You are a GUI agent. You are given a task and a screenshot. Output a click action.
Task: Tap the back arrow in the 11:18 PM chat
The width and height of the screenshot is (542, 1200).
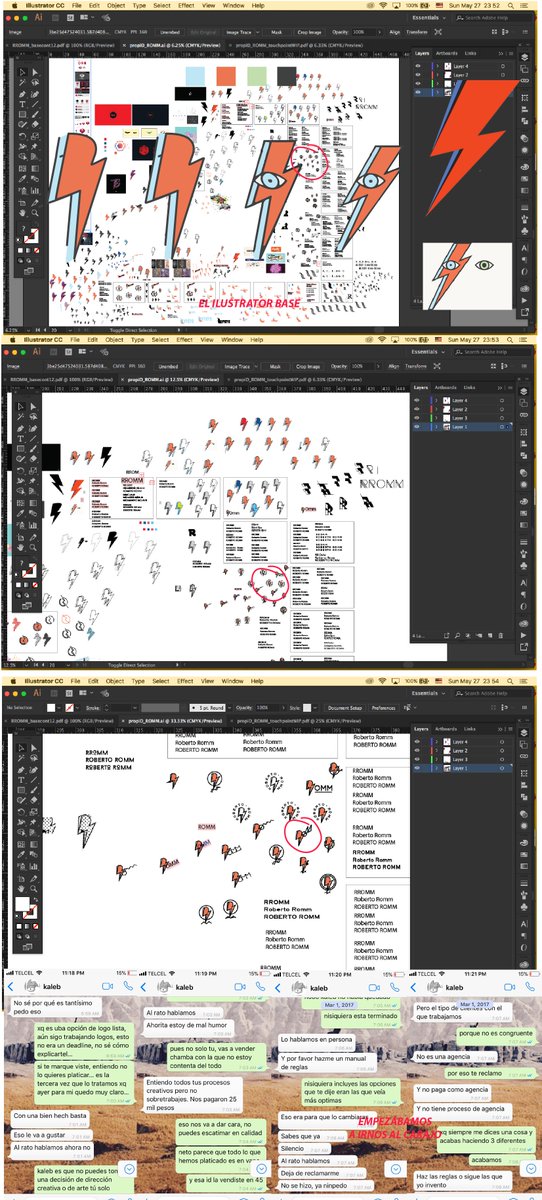[10, 986]
